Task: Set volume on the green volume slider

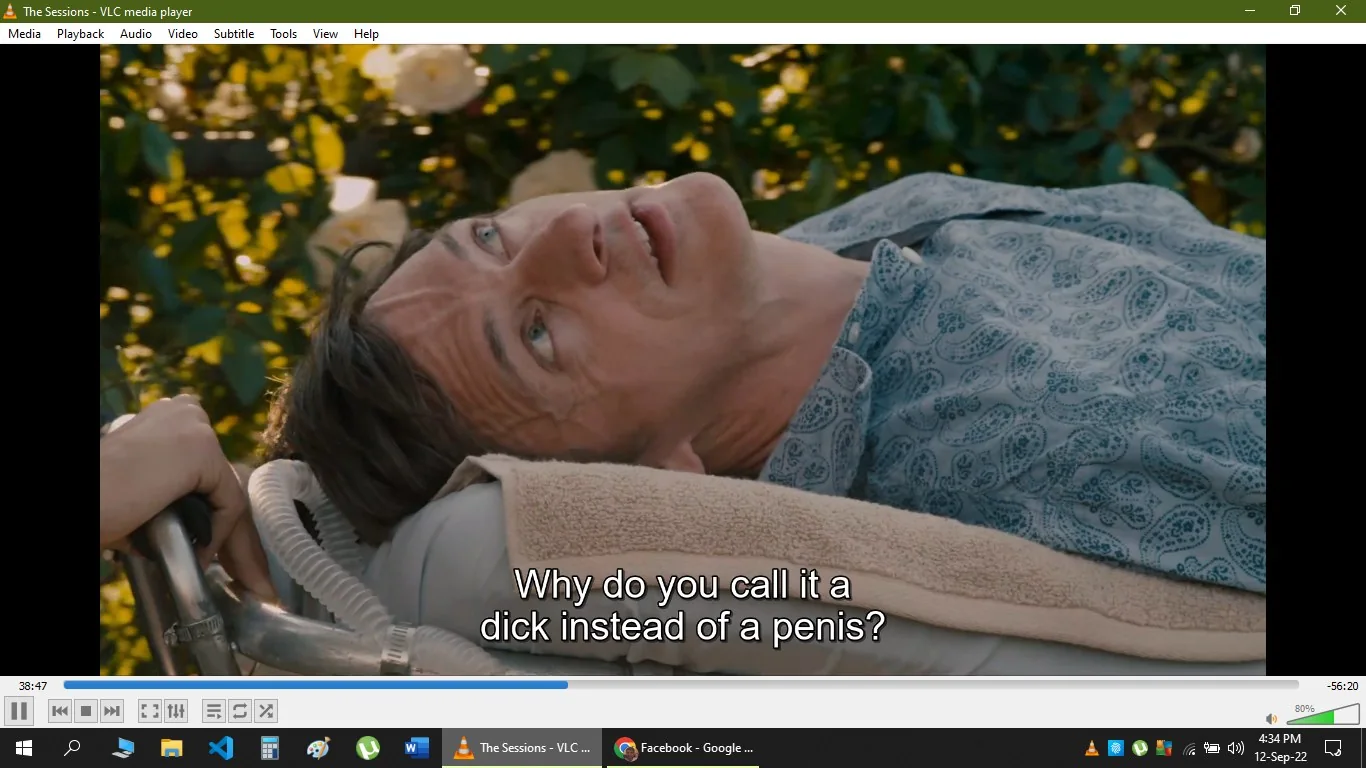Action: pyautogui.click(x=1323, y=715)
